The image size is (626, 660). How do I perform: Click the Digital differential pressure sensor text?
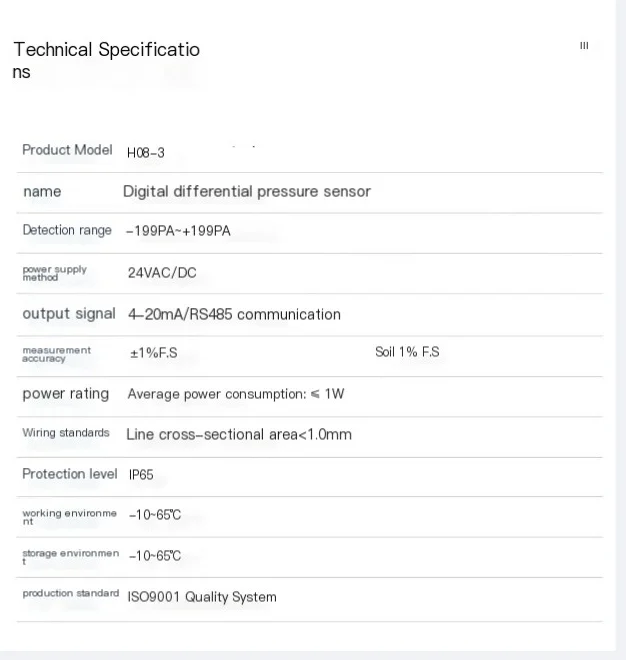pos(246,191)
